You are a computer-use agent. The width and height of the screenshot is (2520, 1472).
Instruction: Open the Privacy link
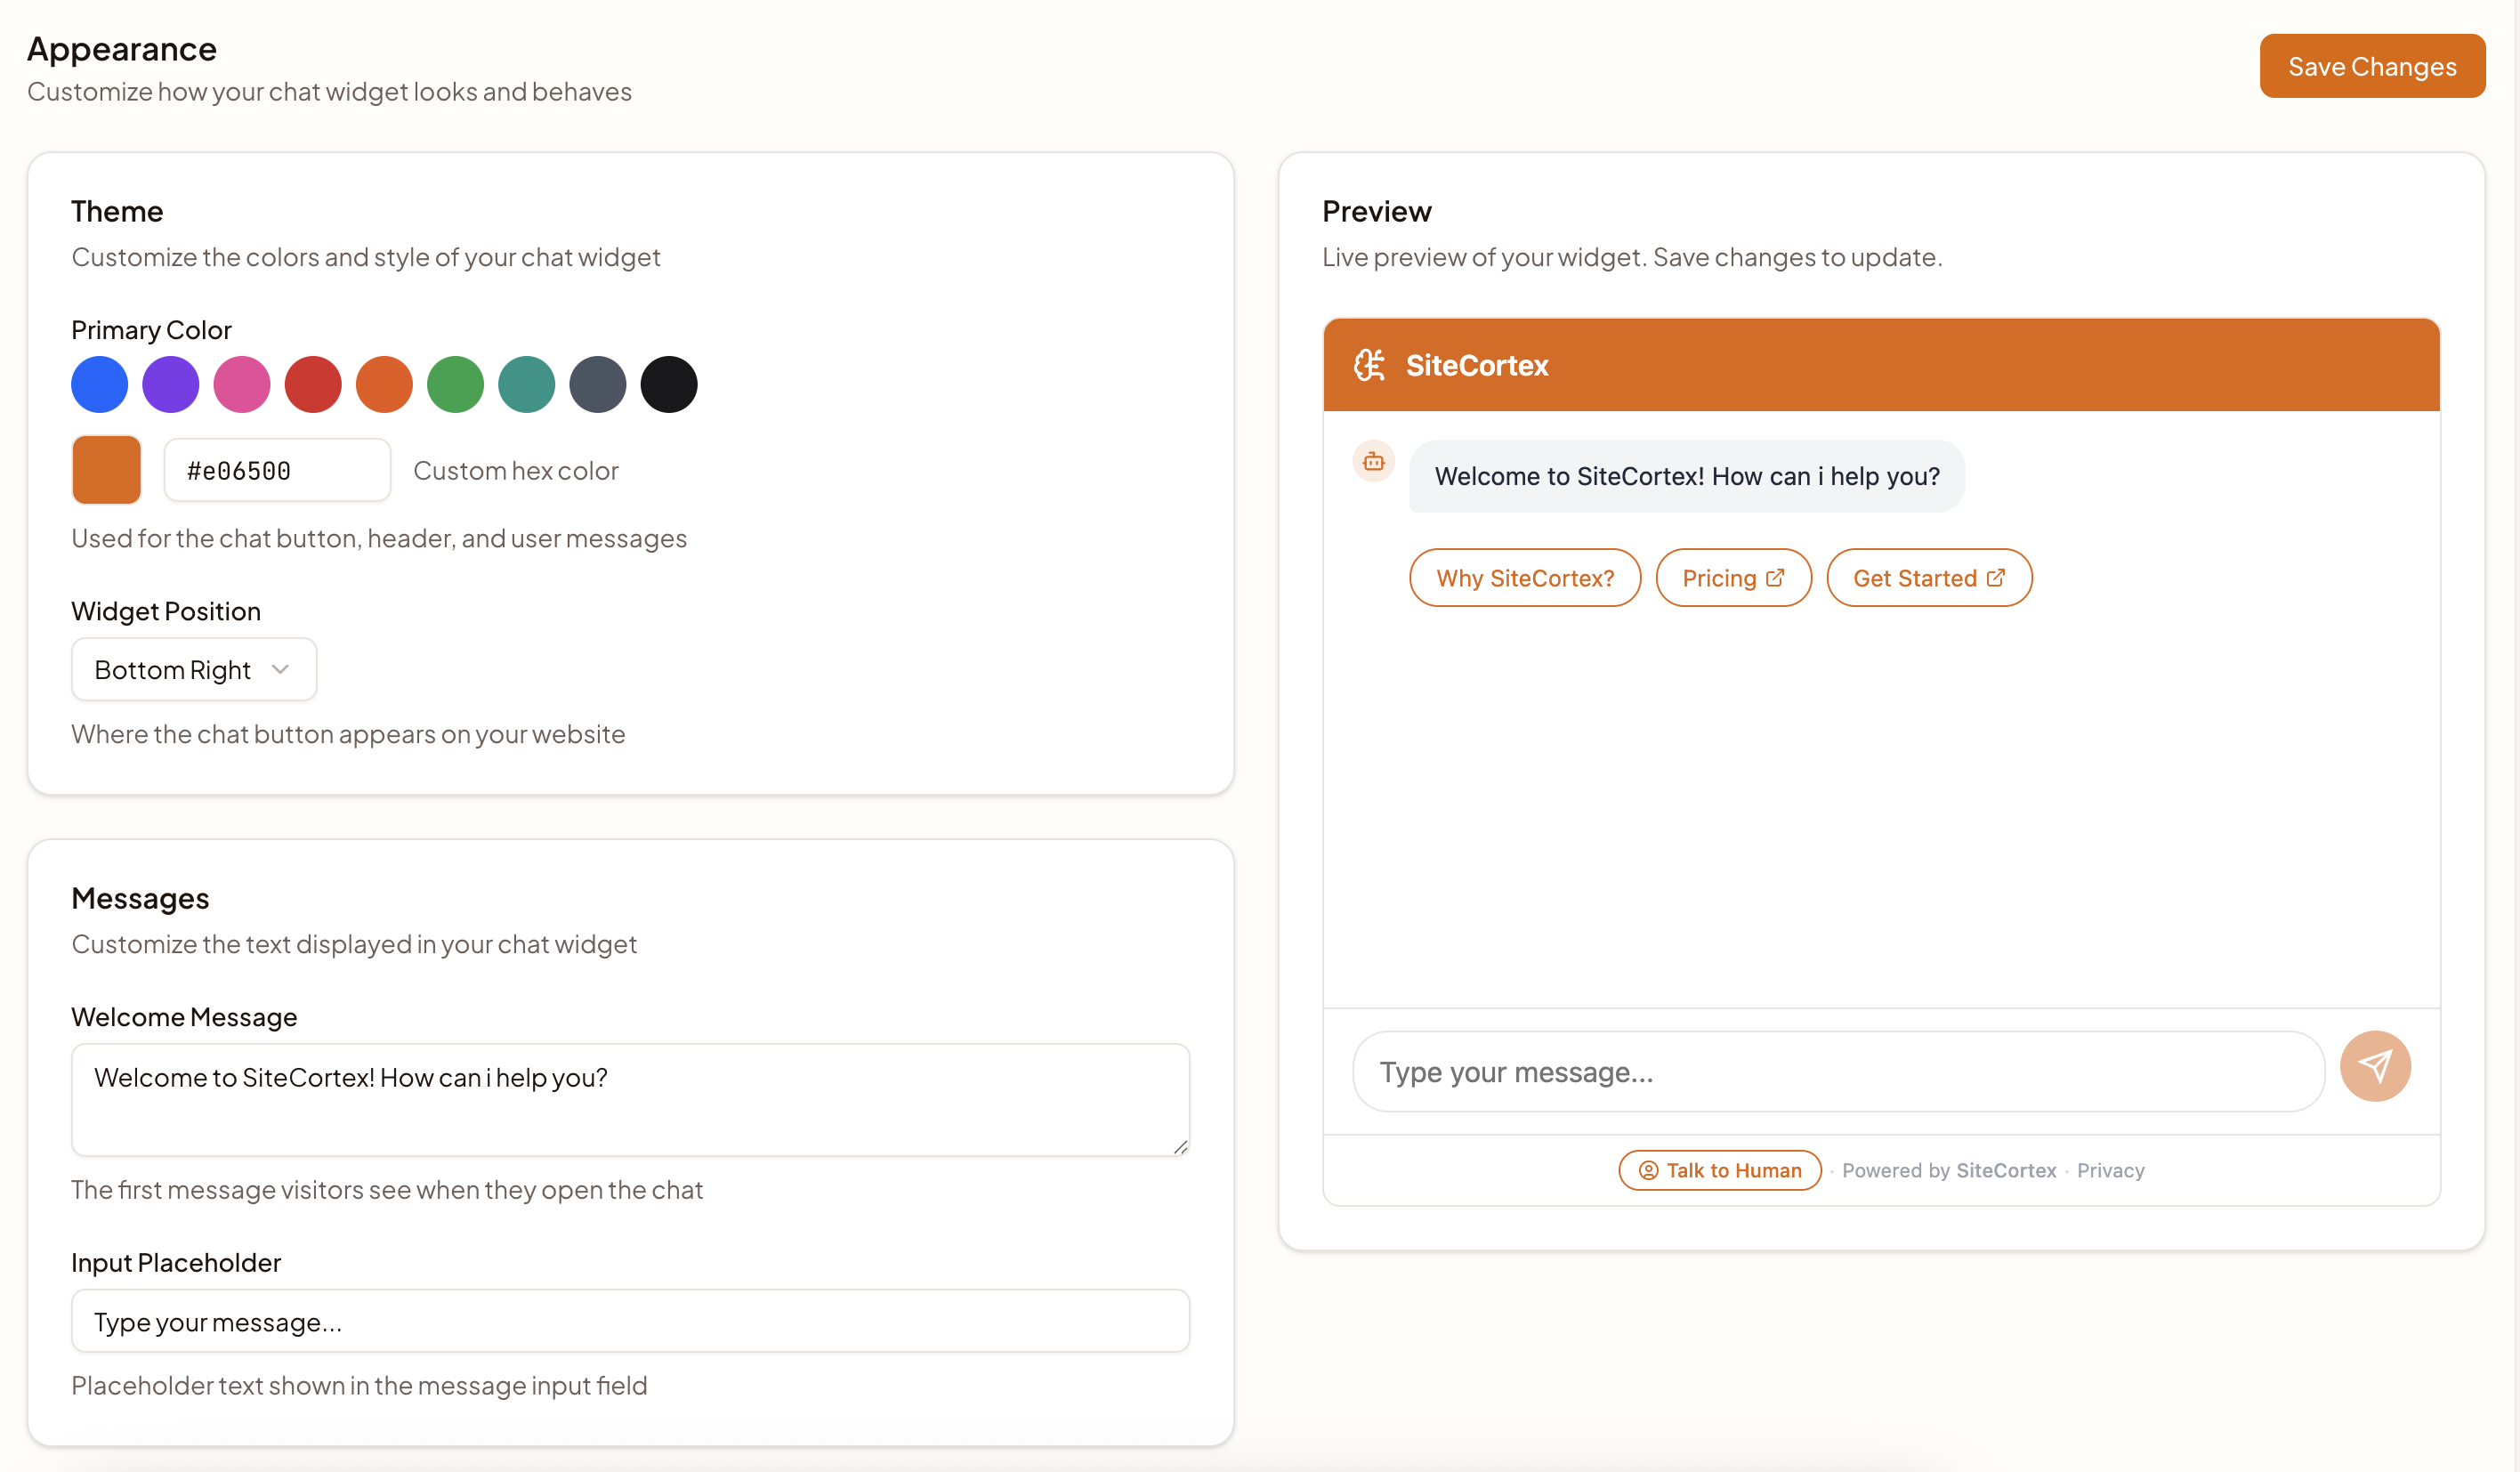[x=2110, y=1170]
